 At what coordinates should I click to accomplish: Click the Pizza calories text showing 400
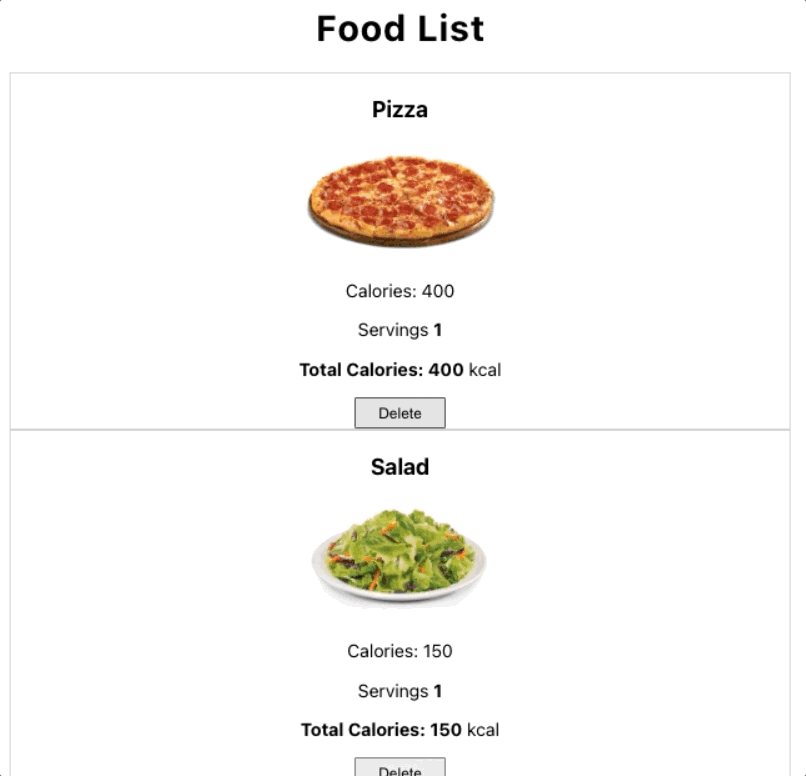[398, 291]
